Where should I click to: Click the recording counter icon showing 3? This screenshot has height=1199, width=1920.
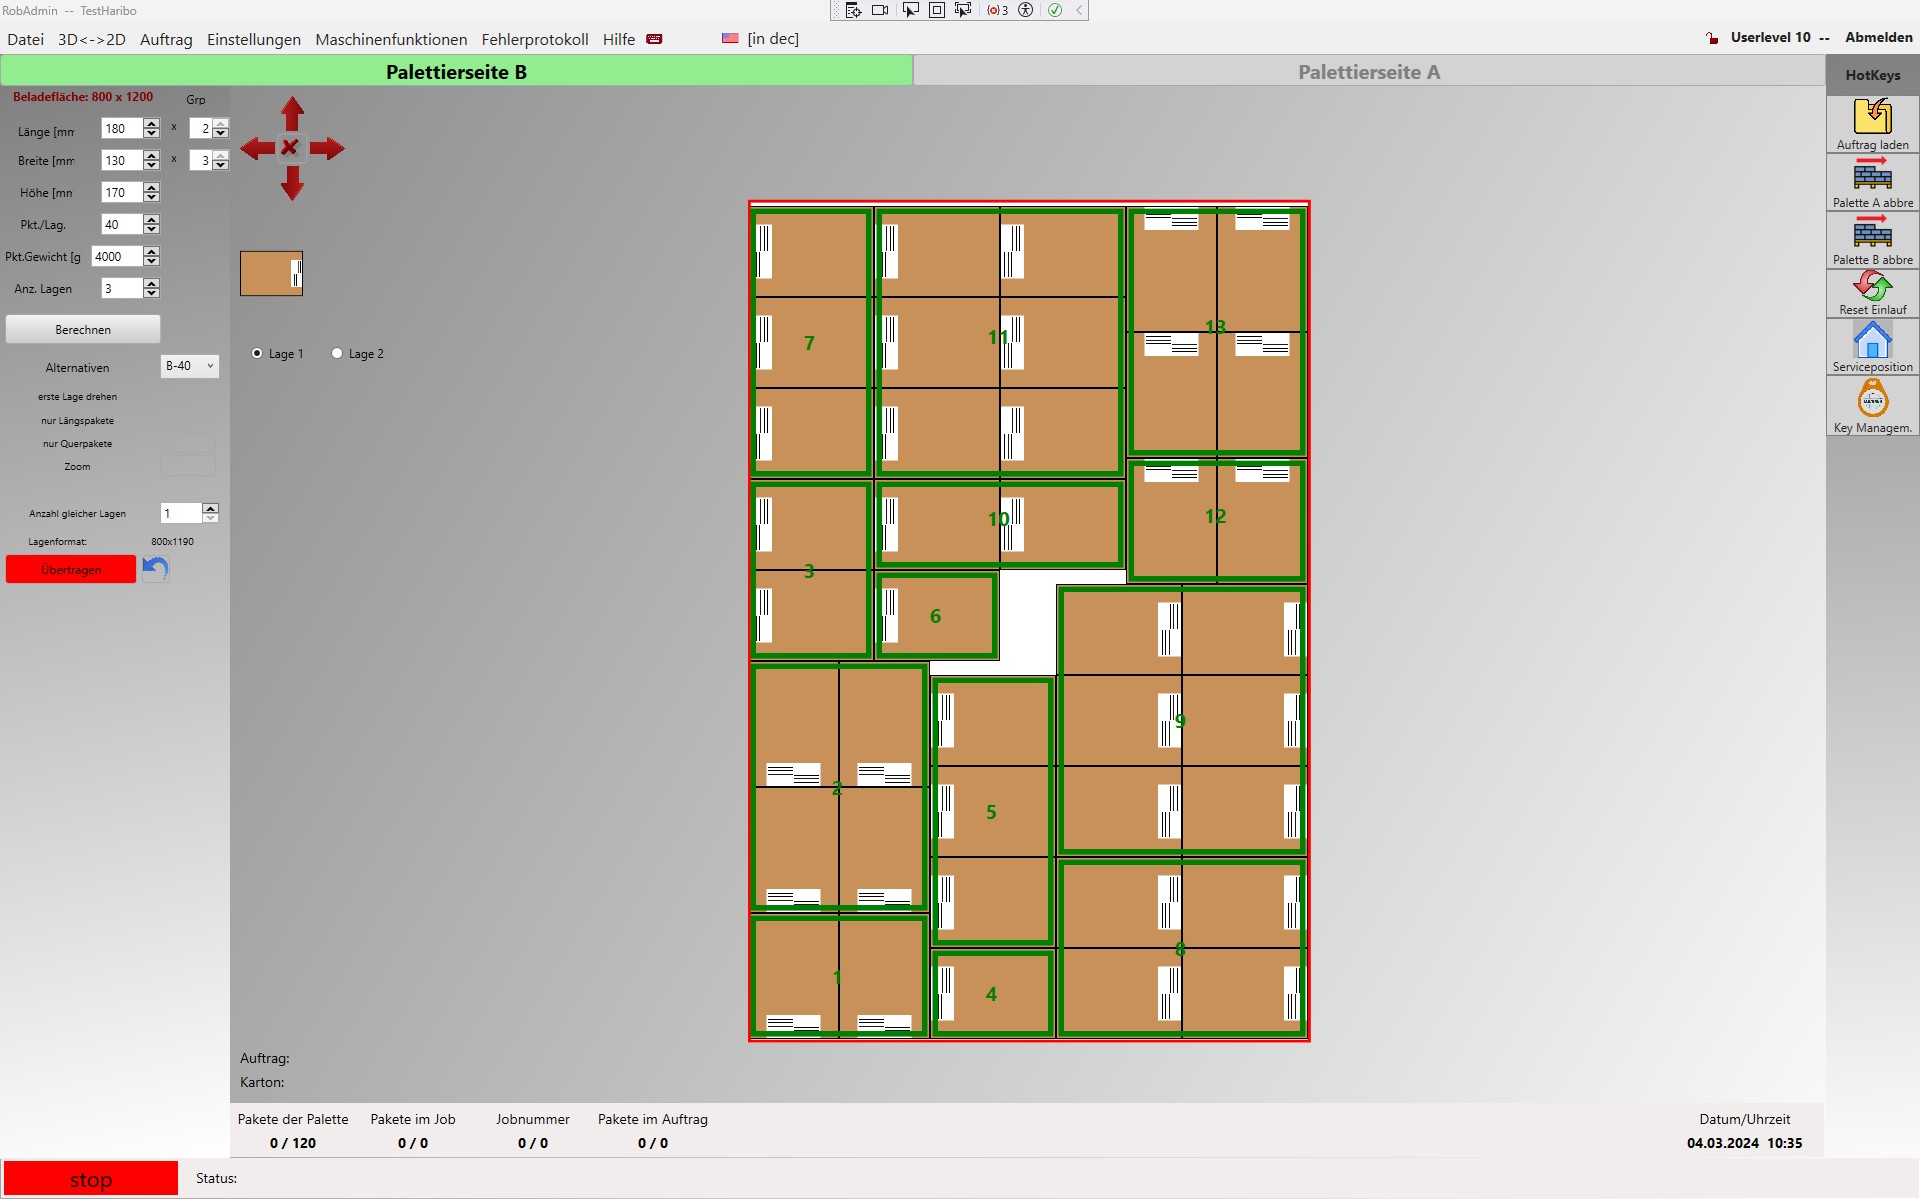997,10
